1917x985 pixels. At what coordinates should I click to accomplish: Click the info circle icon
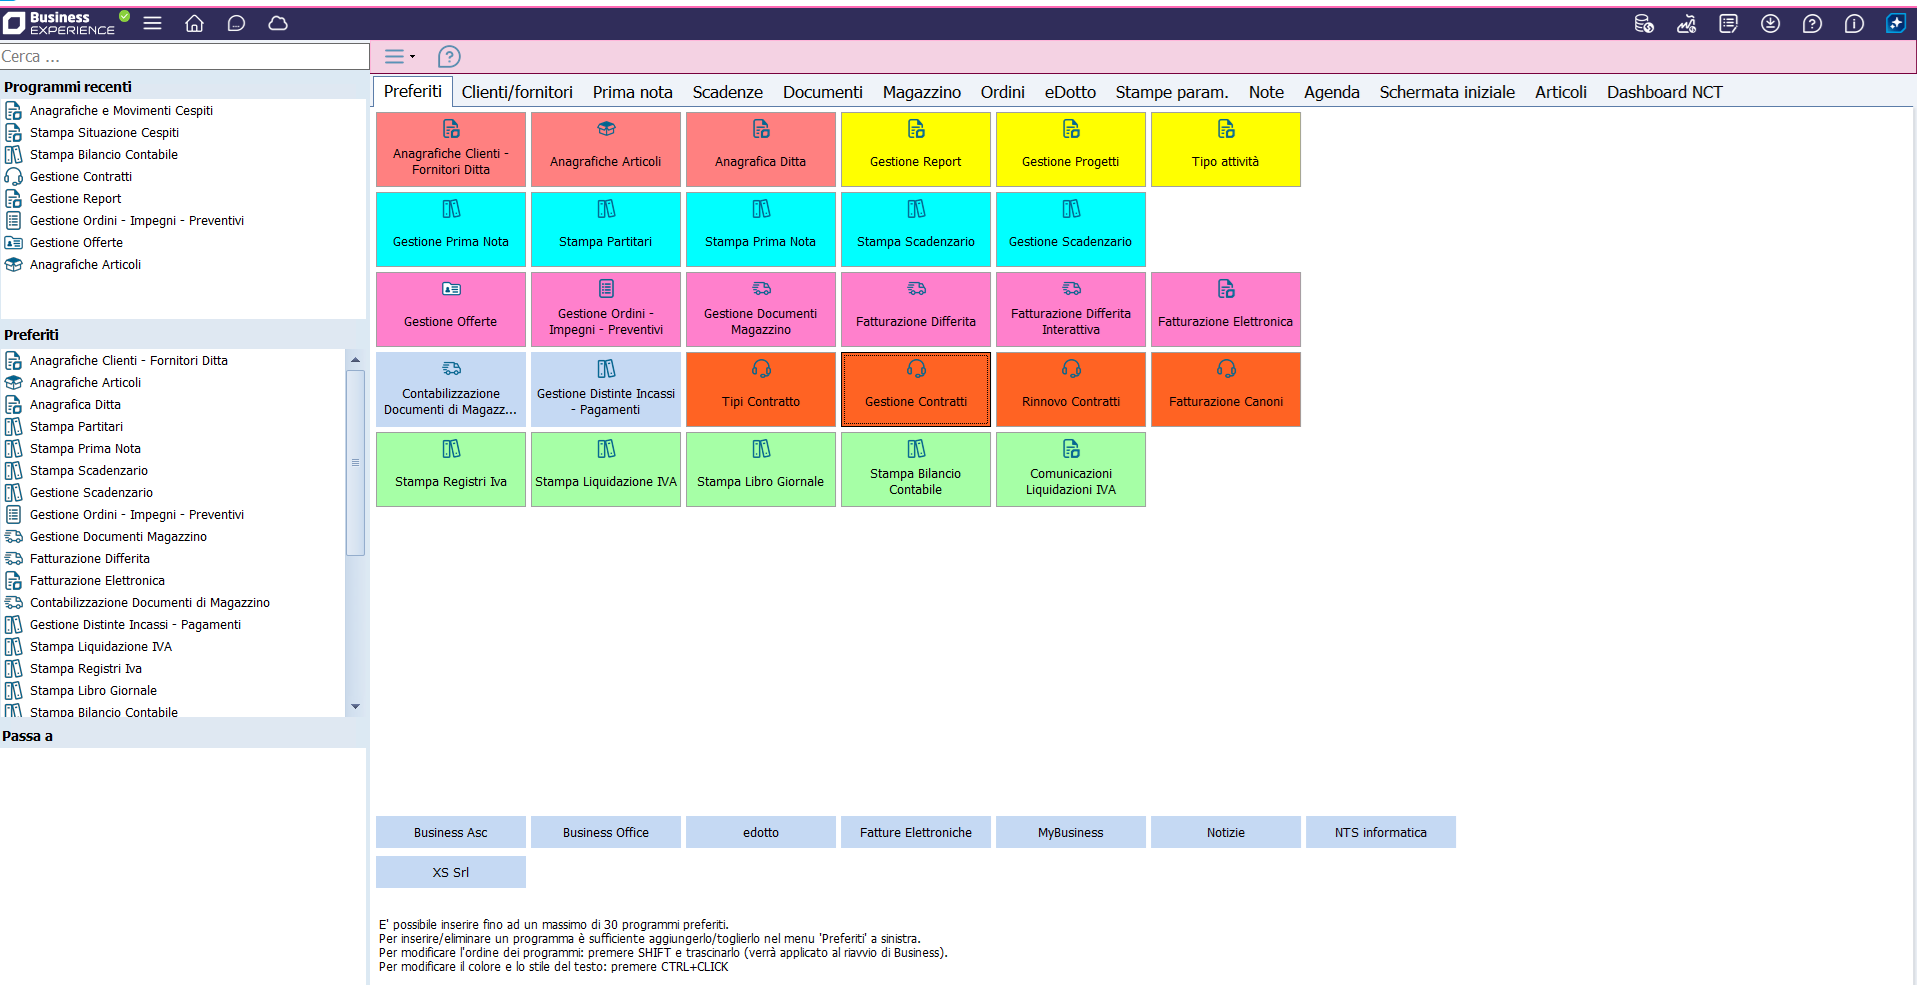coord(1853,24)
